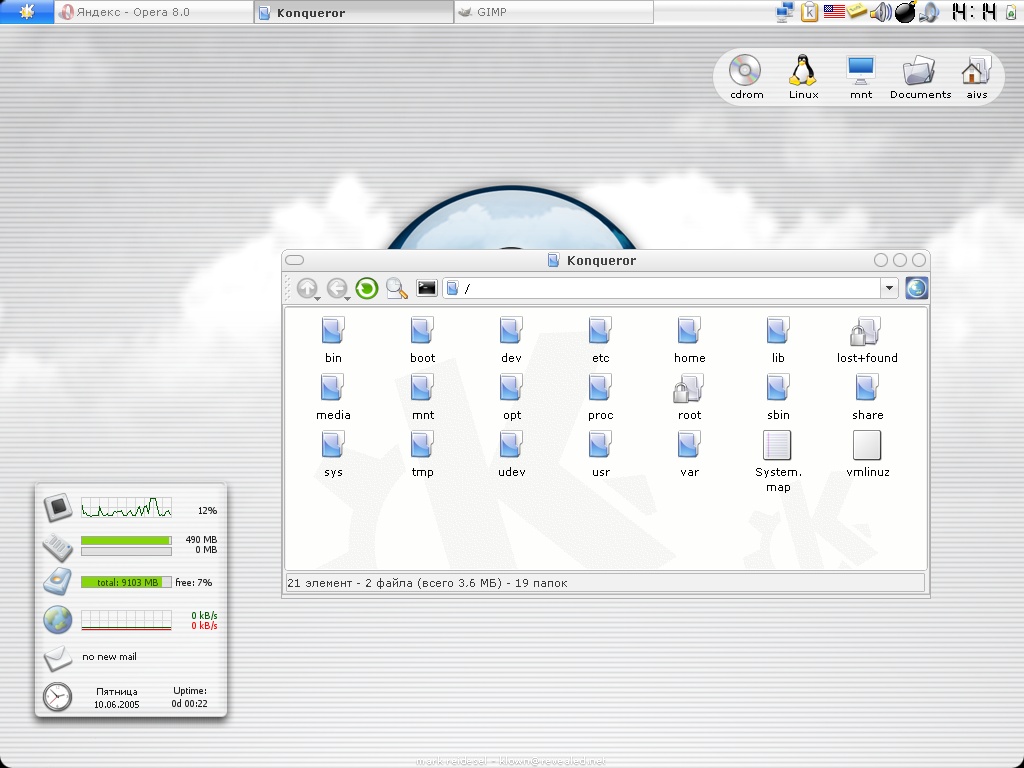
Task: Switch to the Opera 8.0 taskbar entry
Action: point(153,12)
